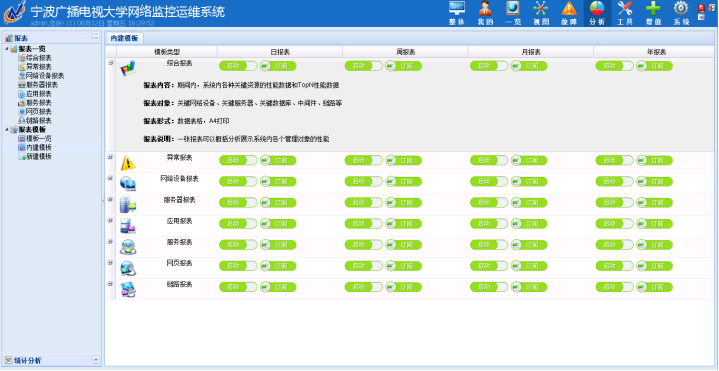The width and height of the screenshot is (719, 371).
Task: Collapse the 报表一览 tree node arrow
Action: tap(6, 49)
